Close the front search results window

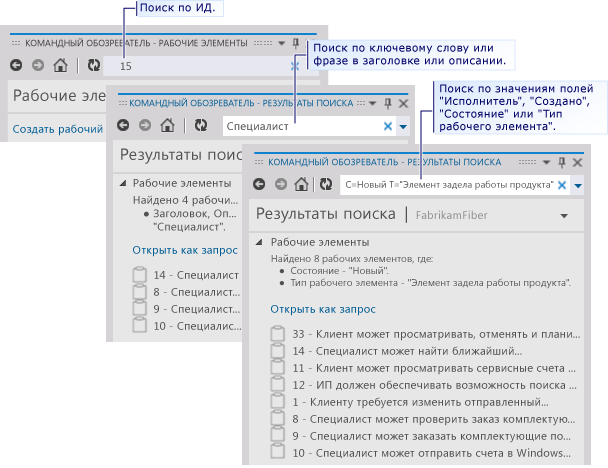point(577,162)
